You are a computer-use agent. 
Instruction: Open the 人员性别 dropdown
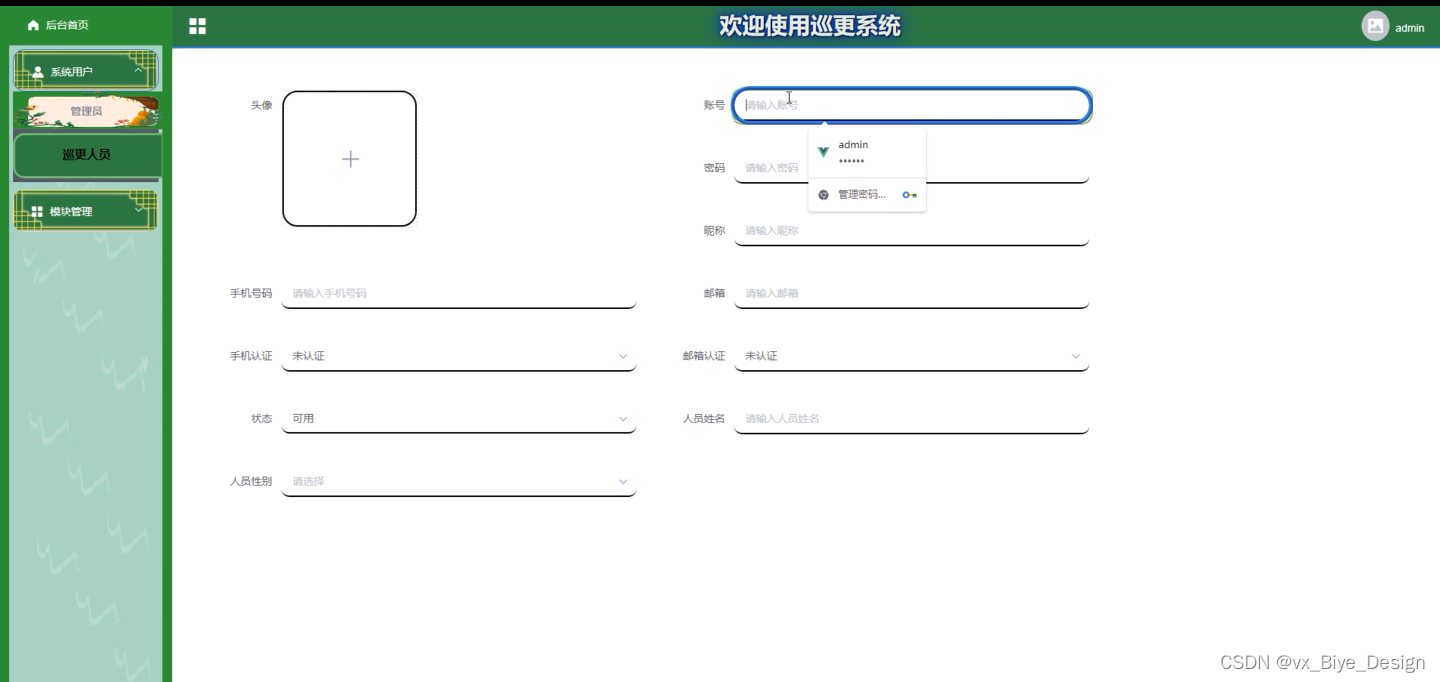459,482
